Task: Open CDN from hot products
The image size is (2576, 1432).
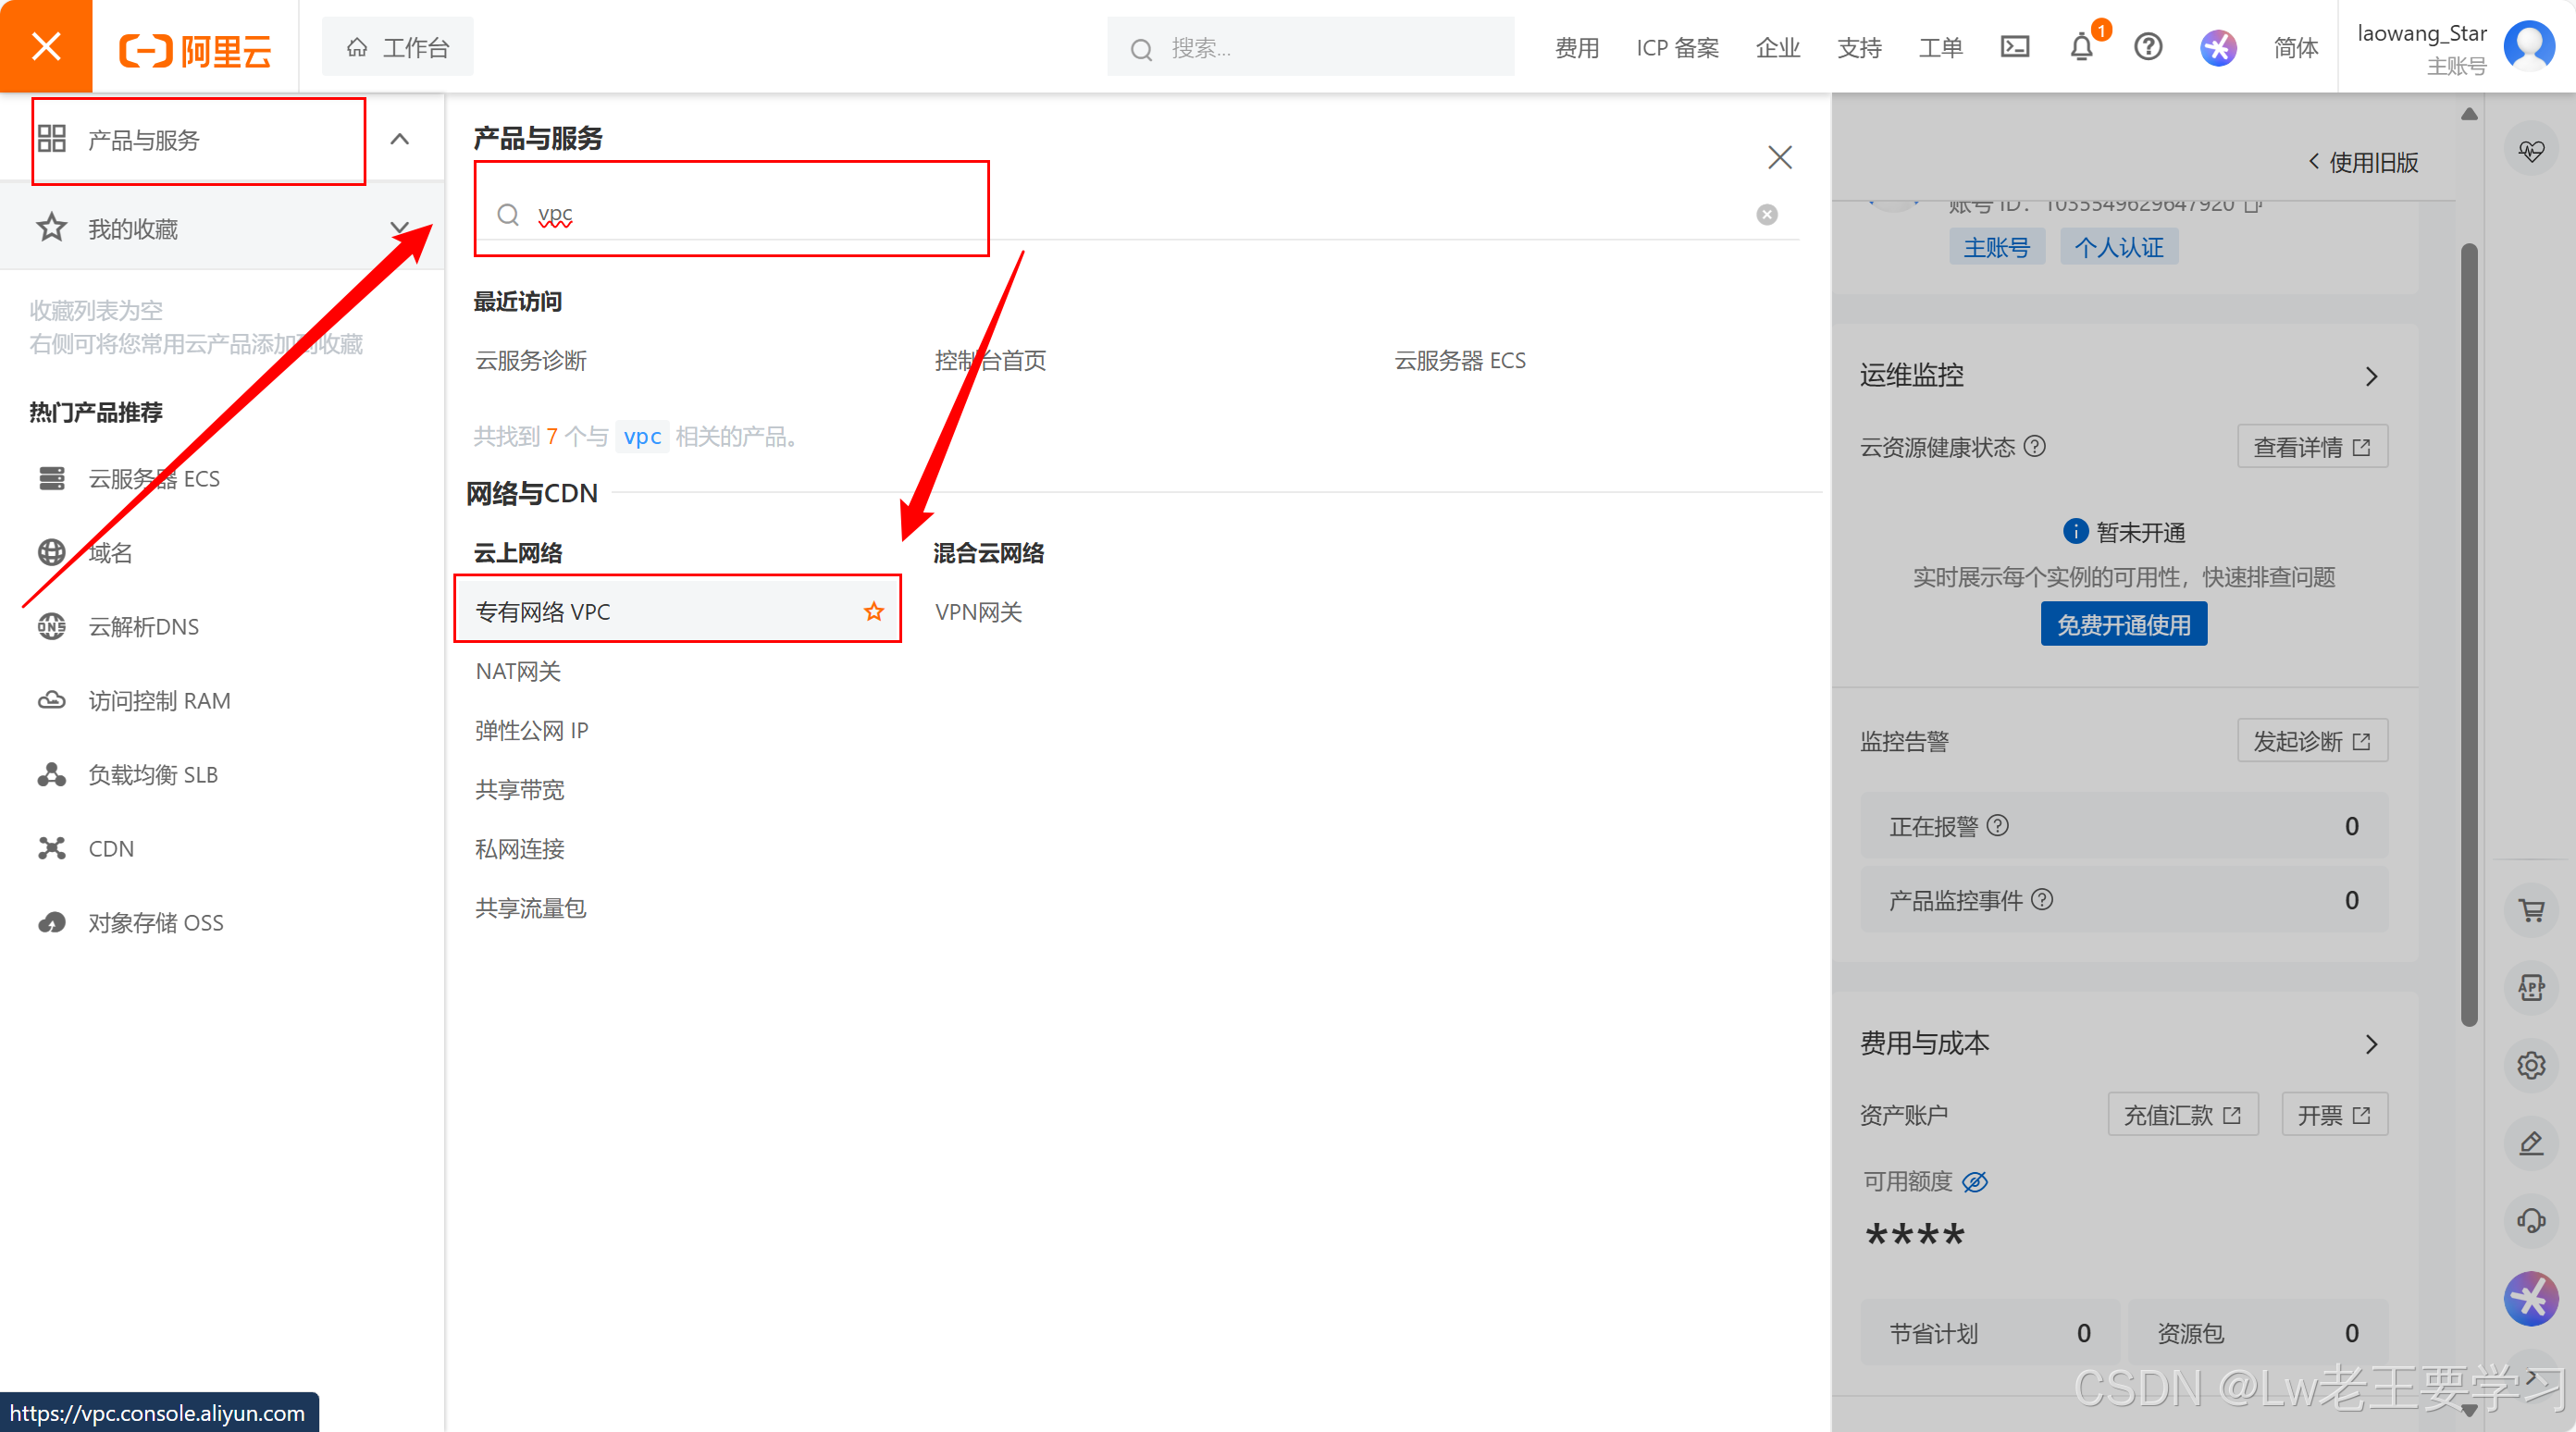Action: click(110, 848)
